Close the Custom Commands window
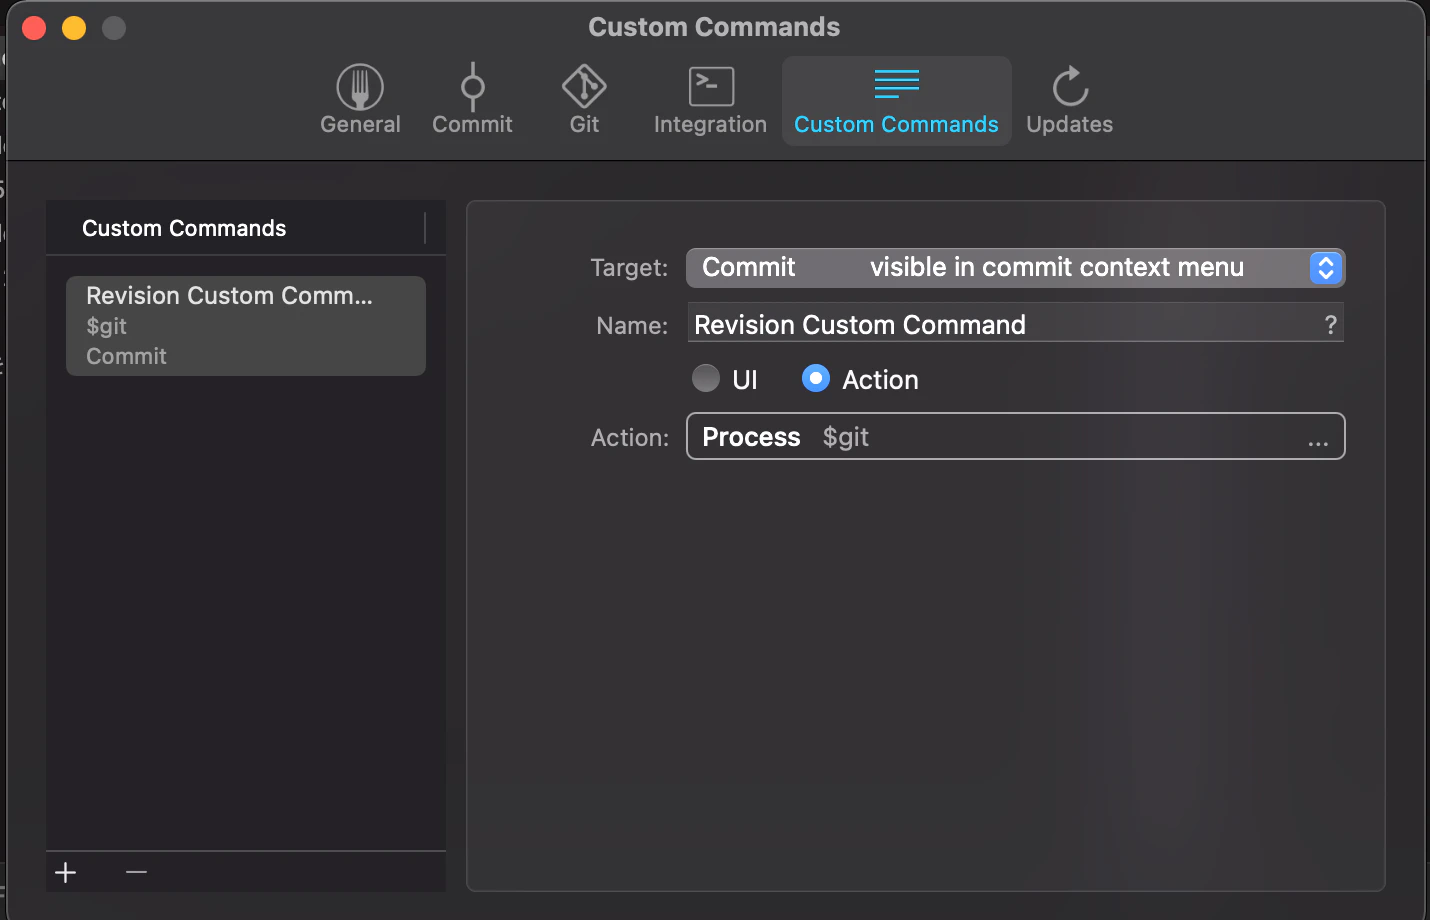The width and height of the screenshot is (1430, 920). tap(35, 28)
